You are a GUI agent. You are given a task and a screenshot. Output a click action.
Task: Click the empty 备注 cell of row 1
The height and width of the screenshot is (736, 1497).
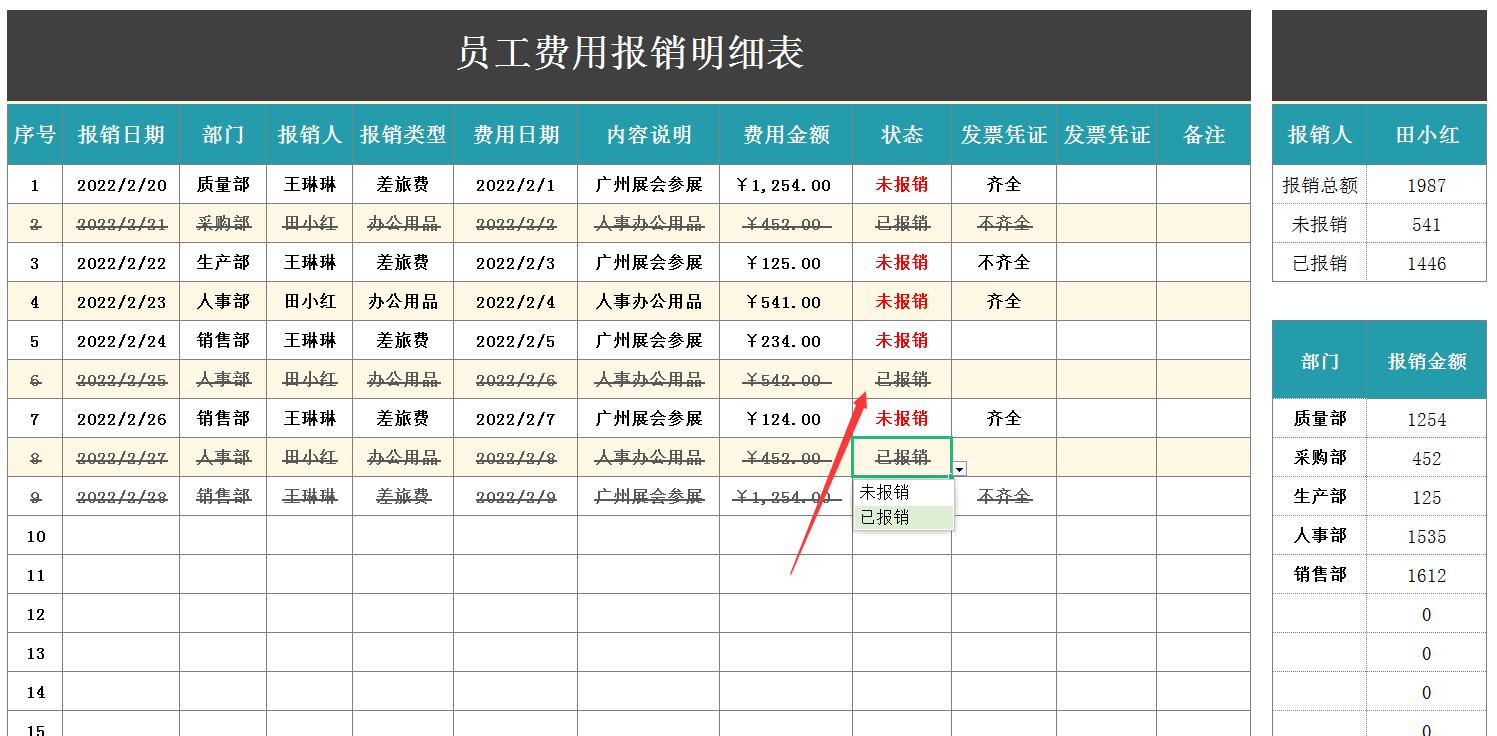pos(1203,184)
